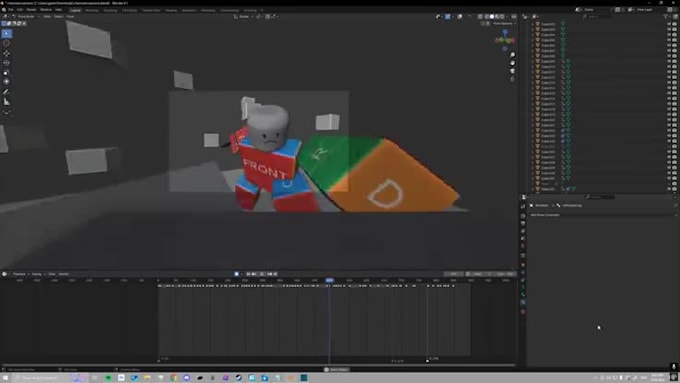Screen dimensions: 680x383
Task: Open the timeline Playback menu
Action: point(20,274)
